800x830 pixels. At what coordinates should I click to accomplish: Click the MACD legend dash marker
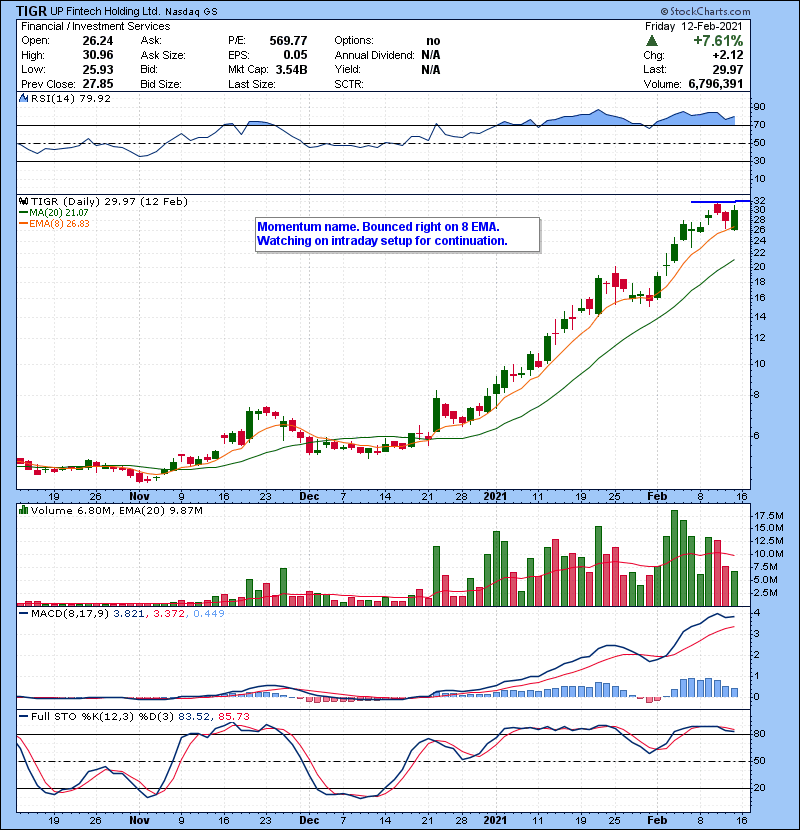coord(24,614)
